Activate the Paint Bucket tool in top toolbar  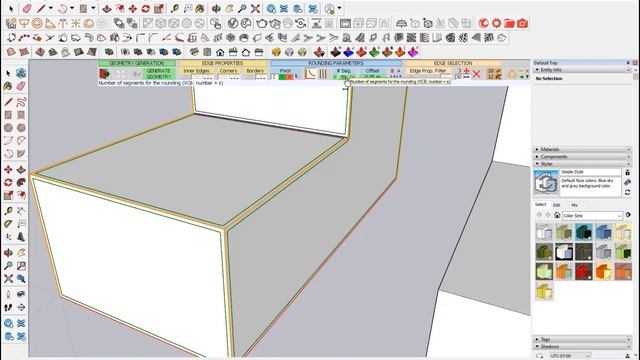pyautogui.click(x=200, y=8)
